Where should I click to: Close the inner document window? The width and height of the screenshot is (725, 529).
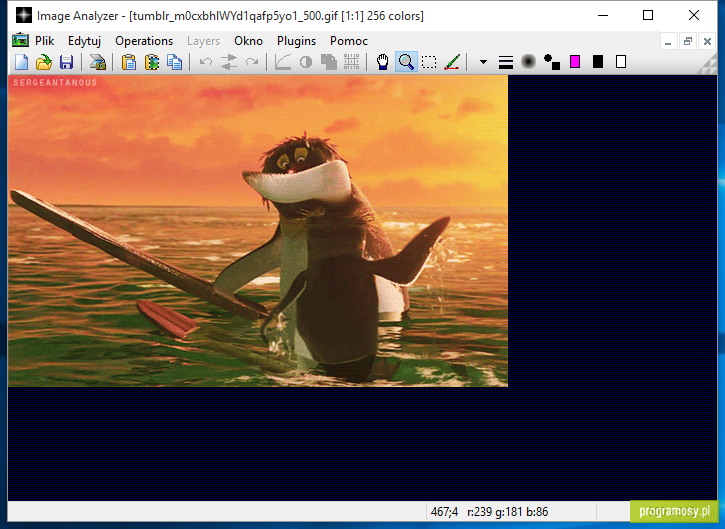(707, 42)
